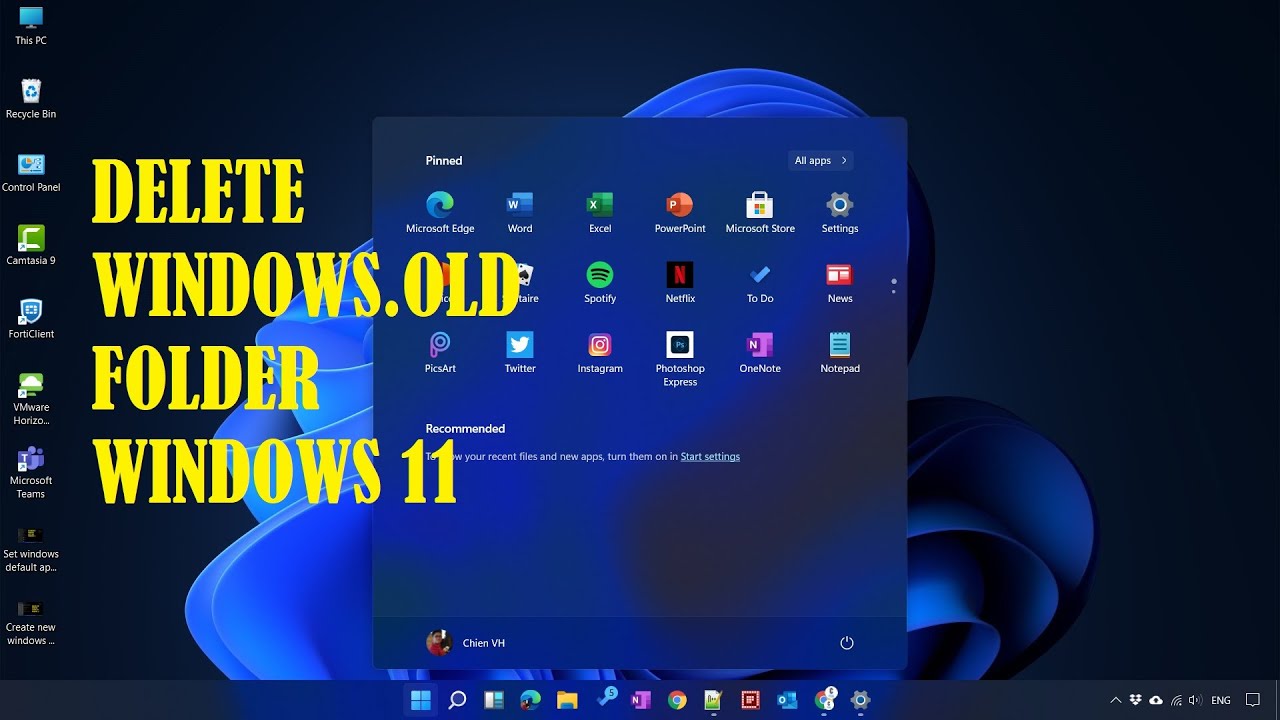This screenshot has height=720, width=1280.
Task: Open Photoshop Express
Action: point(679,353)
